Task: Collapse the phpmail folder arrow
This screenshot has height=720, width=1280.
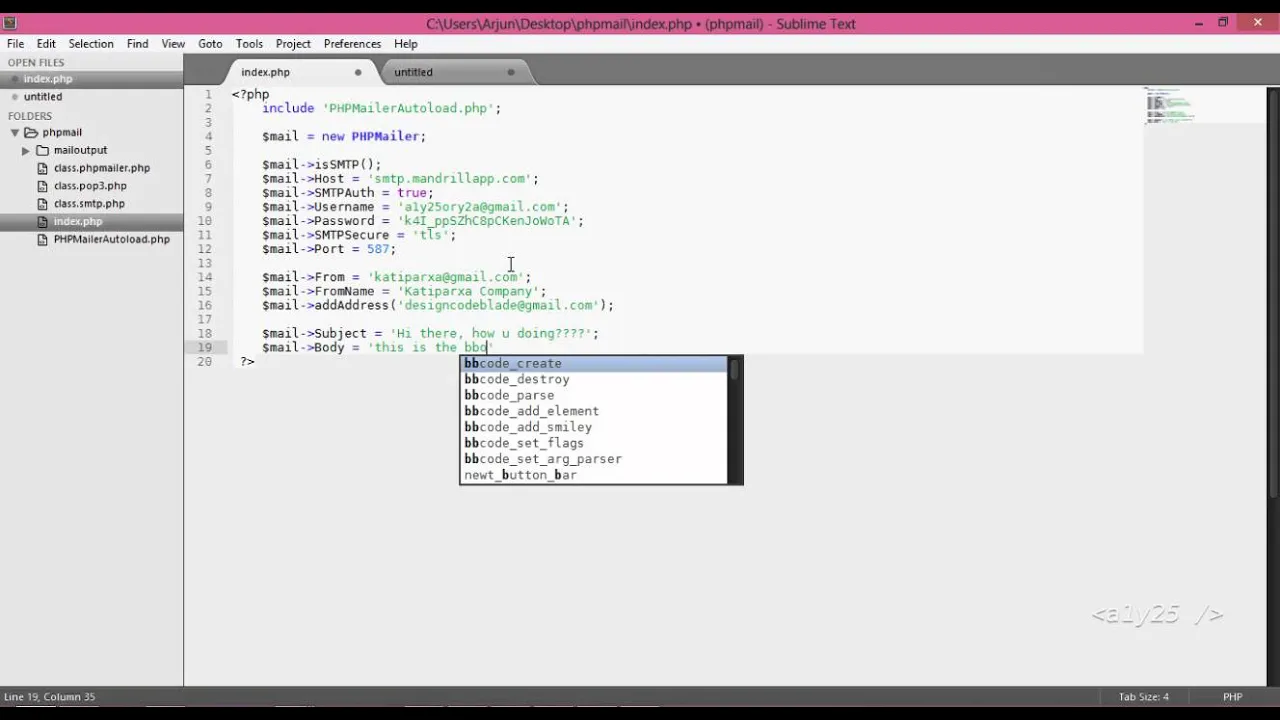Action: click(15, 132)
